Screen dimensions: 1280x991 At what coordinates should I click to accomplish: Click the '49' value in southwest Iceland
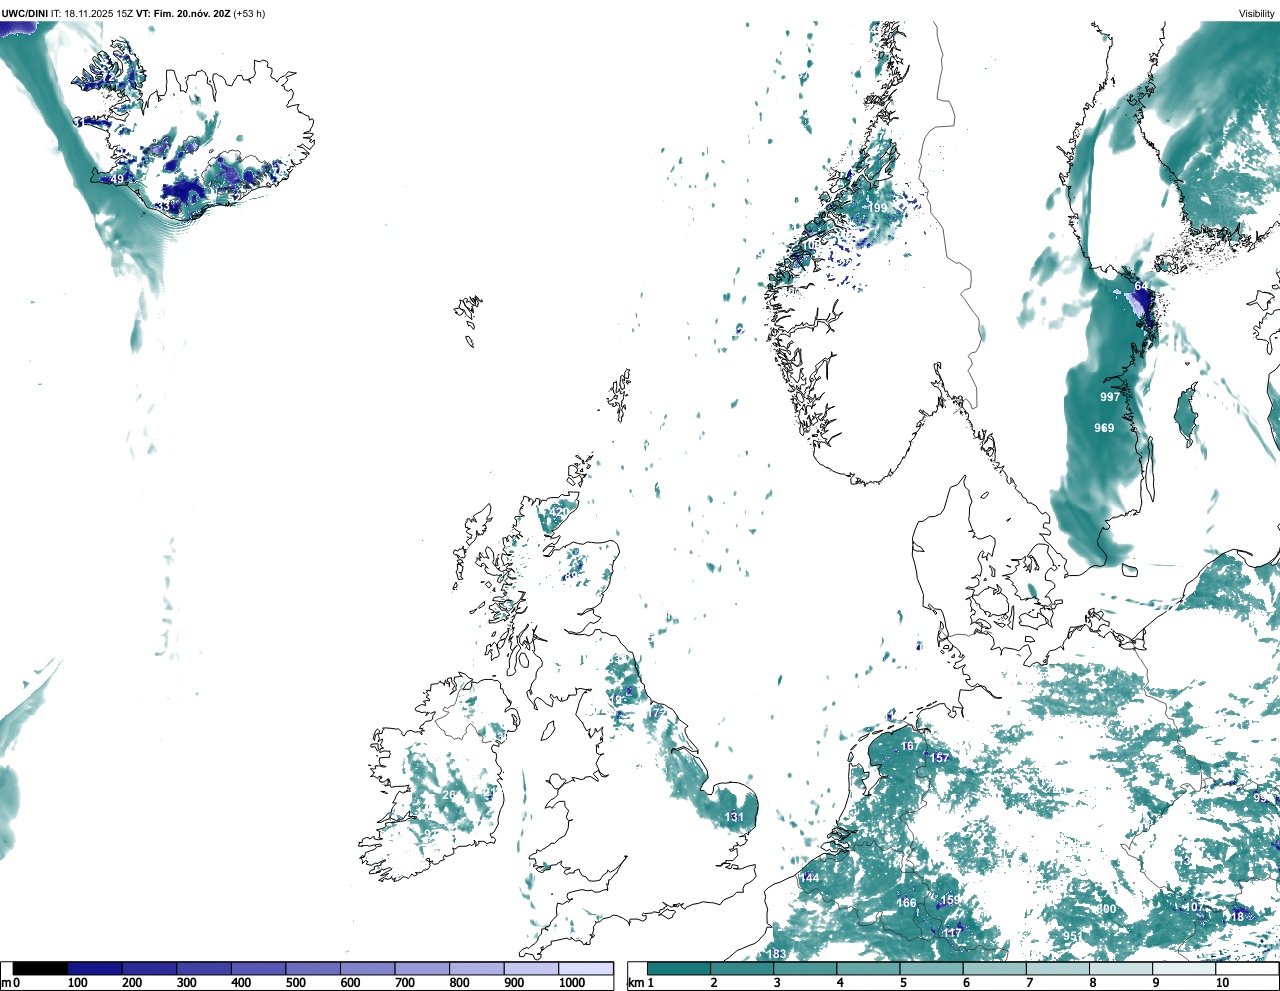point(117,180)
